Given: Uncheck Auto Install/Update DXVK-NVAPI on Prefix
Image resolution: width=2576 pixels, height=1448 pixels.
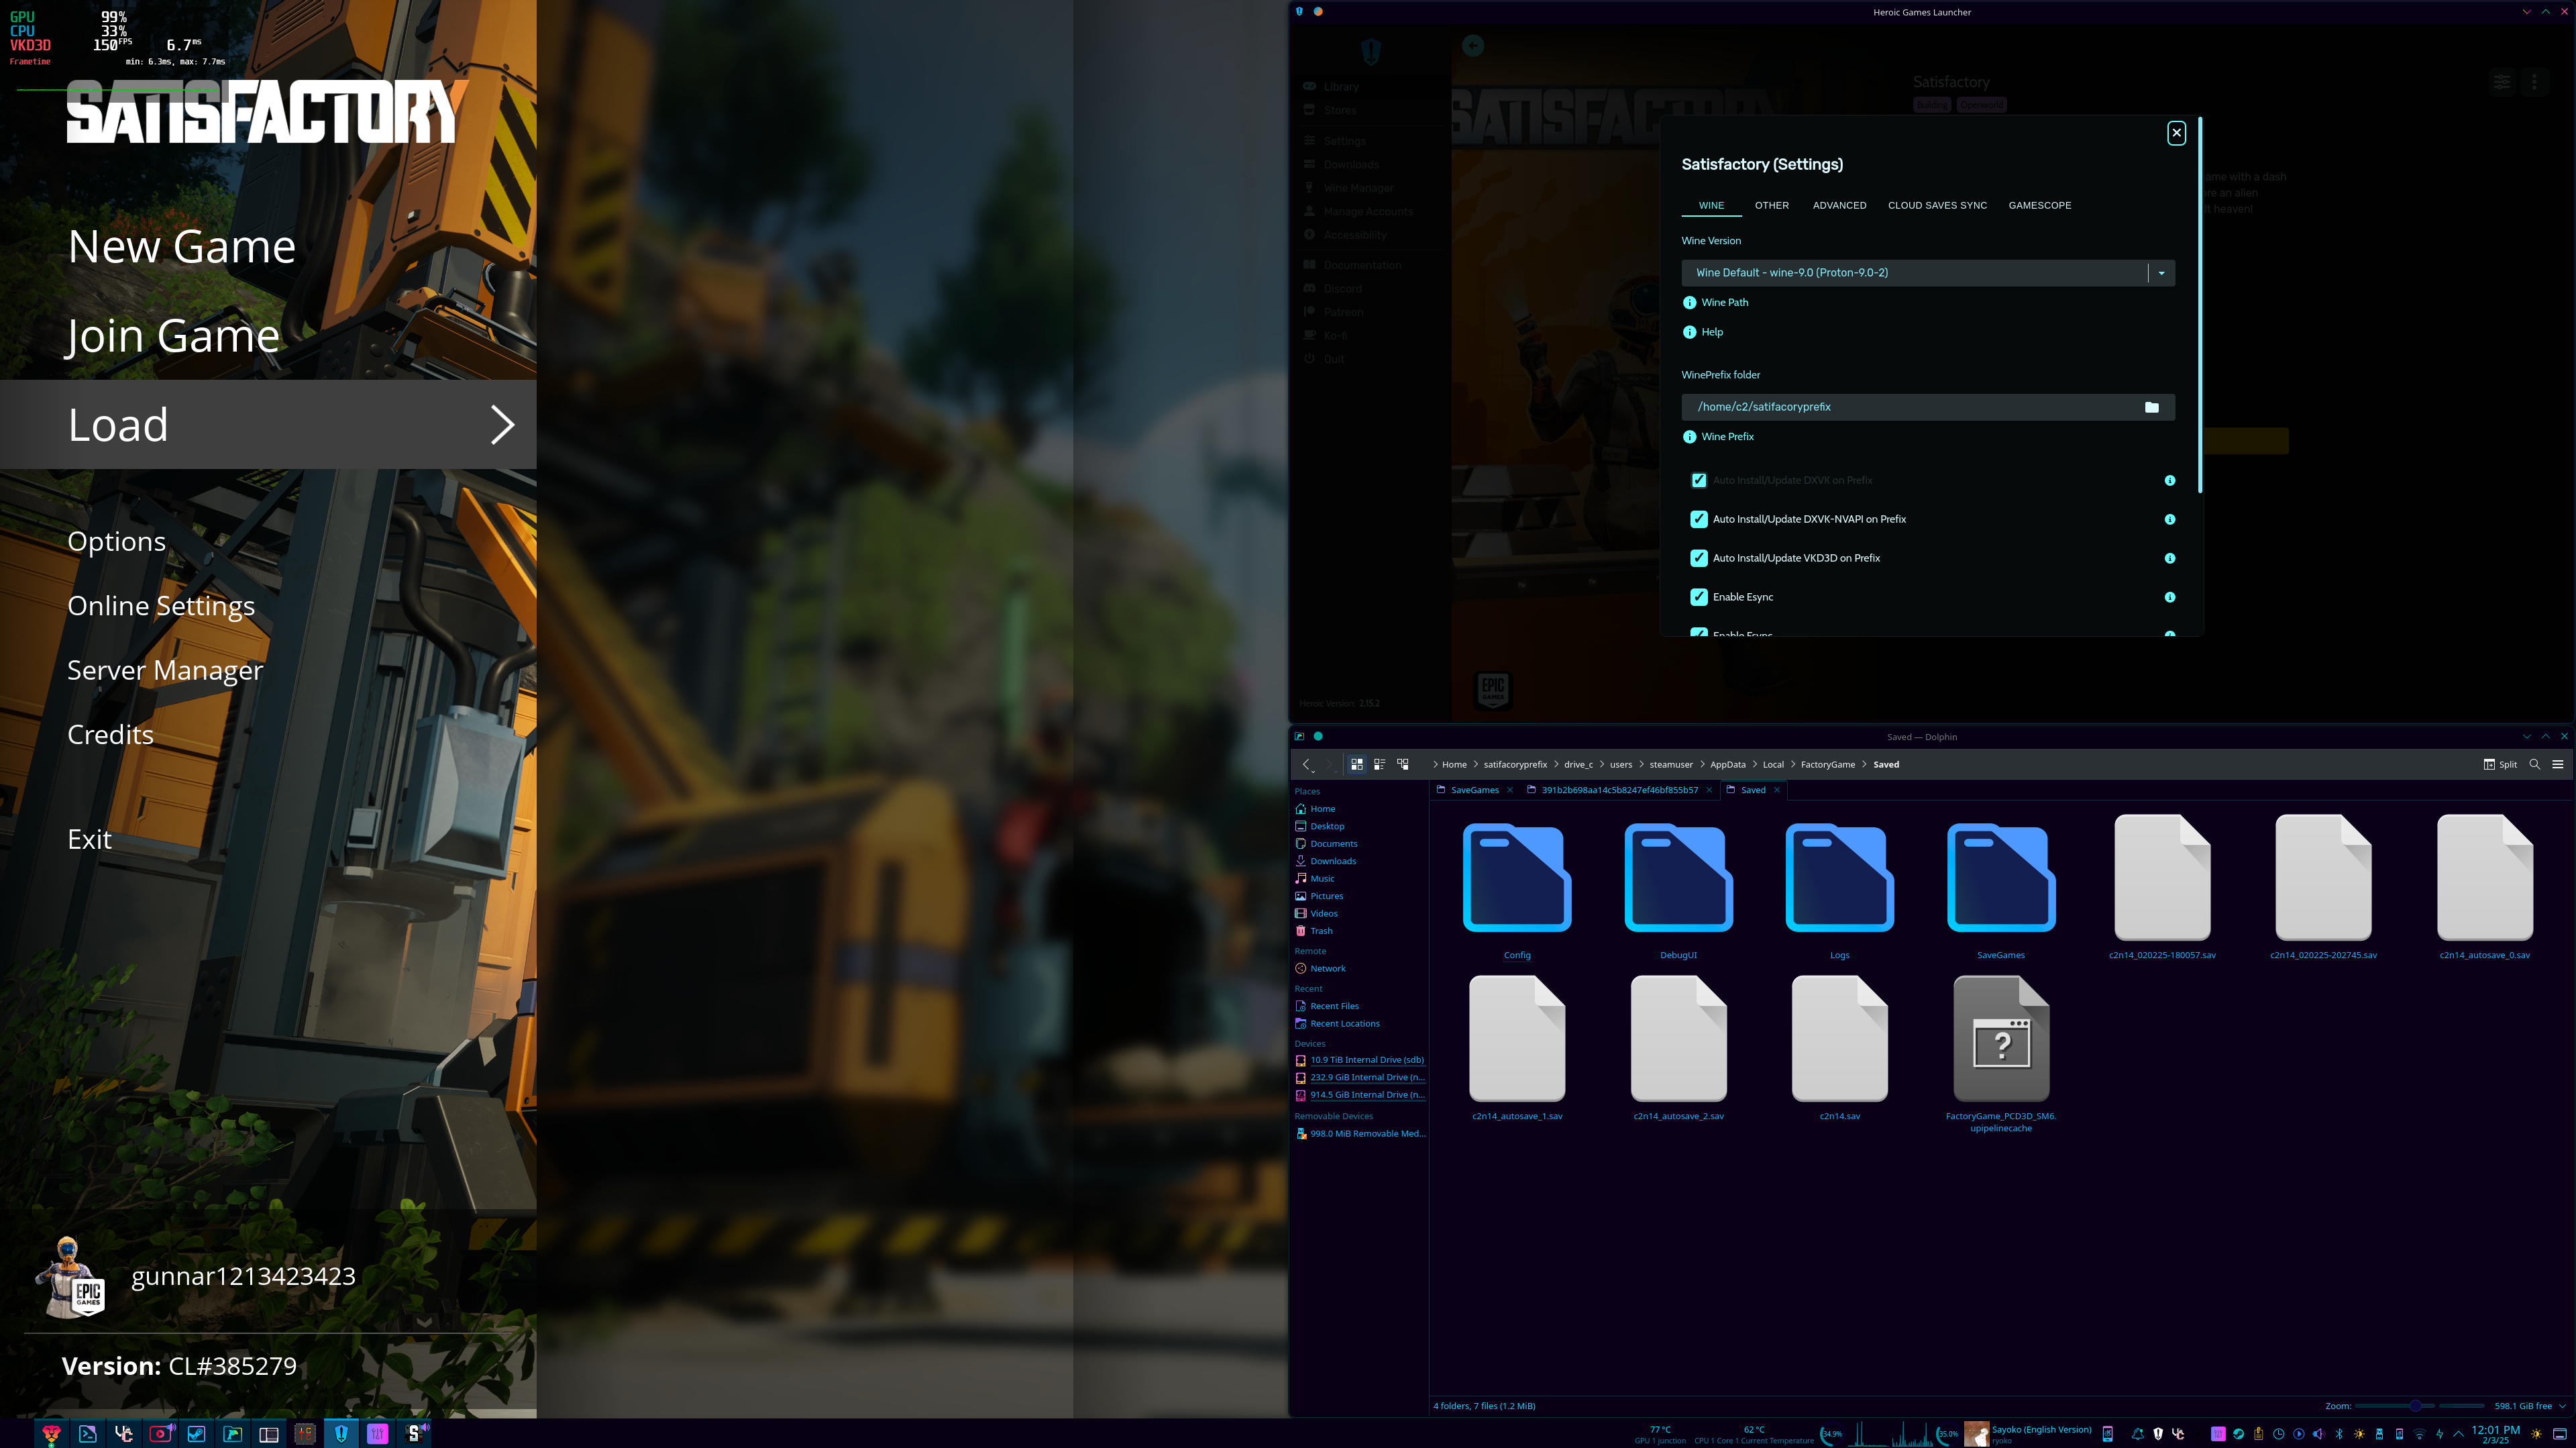Looking at the screenshot, I should (1698, 519).
